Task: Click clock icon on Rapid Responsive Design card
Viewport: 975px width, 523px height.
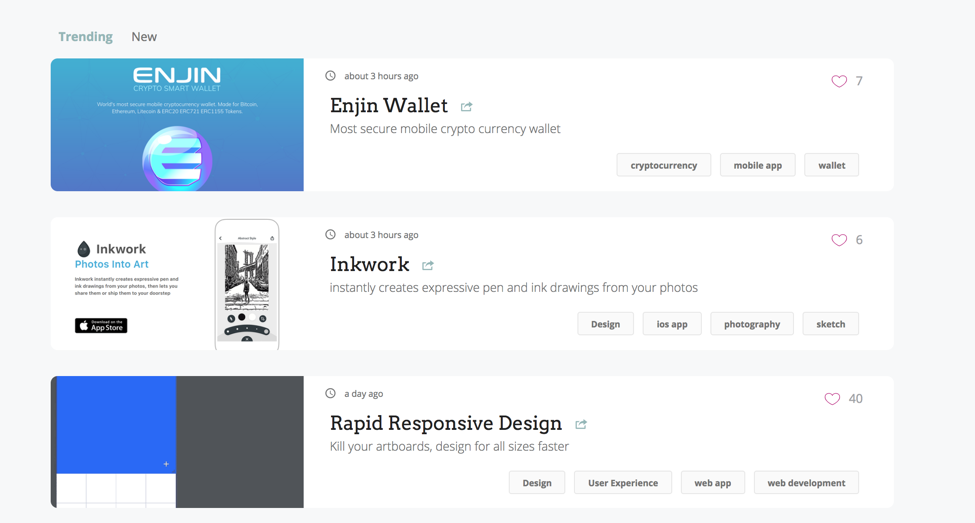Action: [331, 393]
